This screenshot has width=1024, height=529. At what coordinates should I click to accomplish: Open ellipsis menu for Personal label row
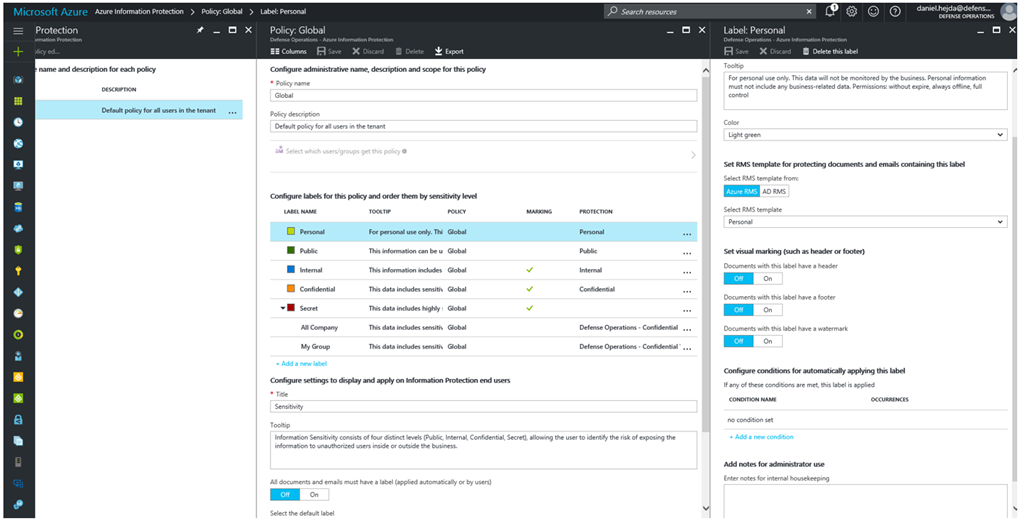(687, 234)
